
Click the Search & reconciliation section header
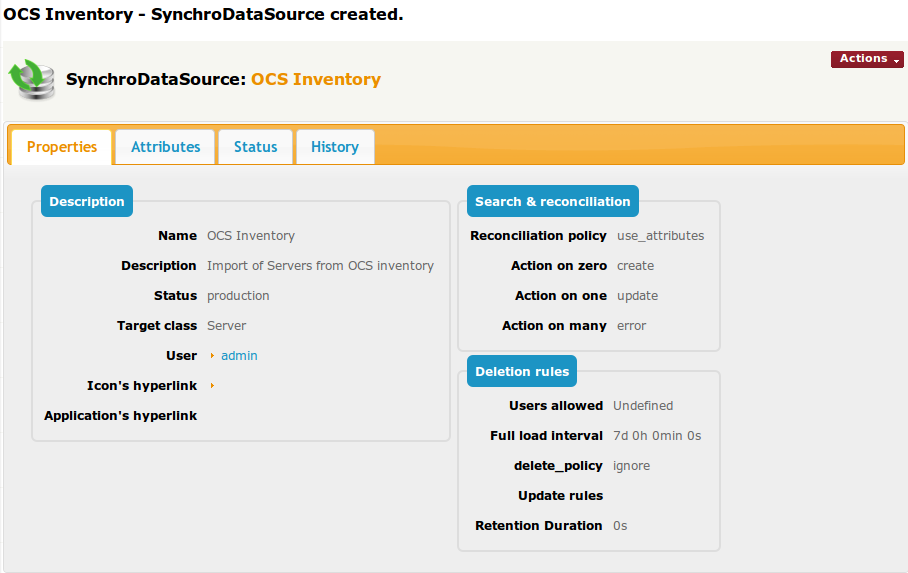point(552,201)
